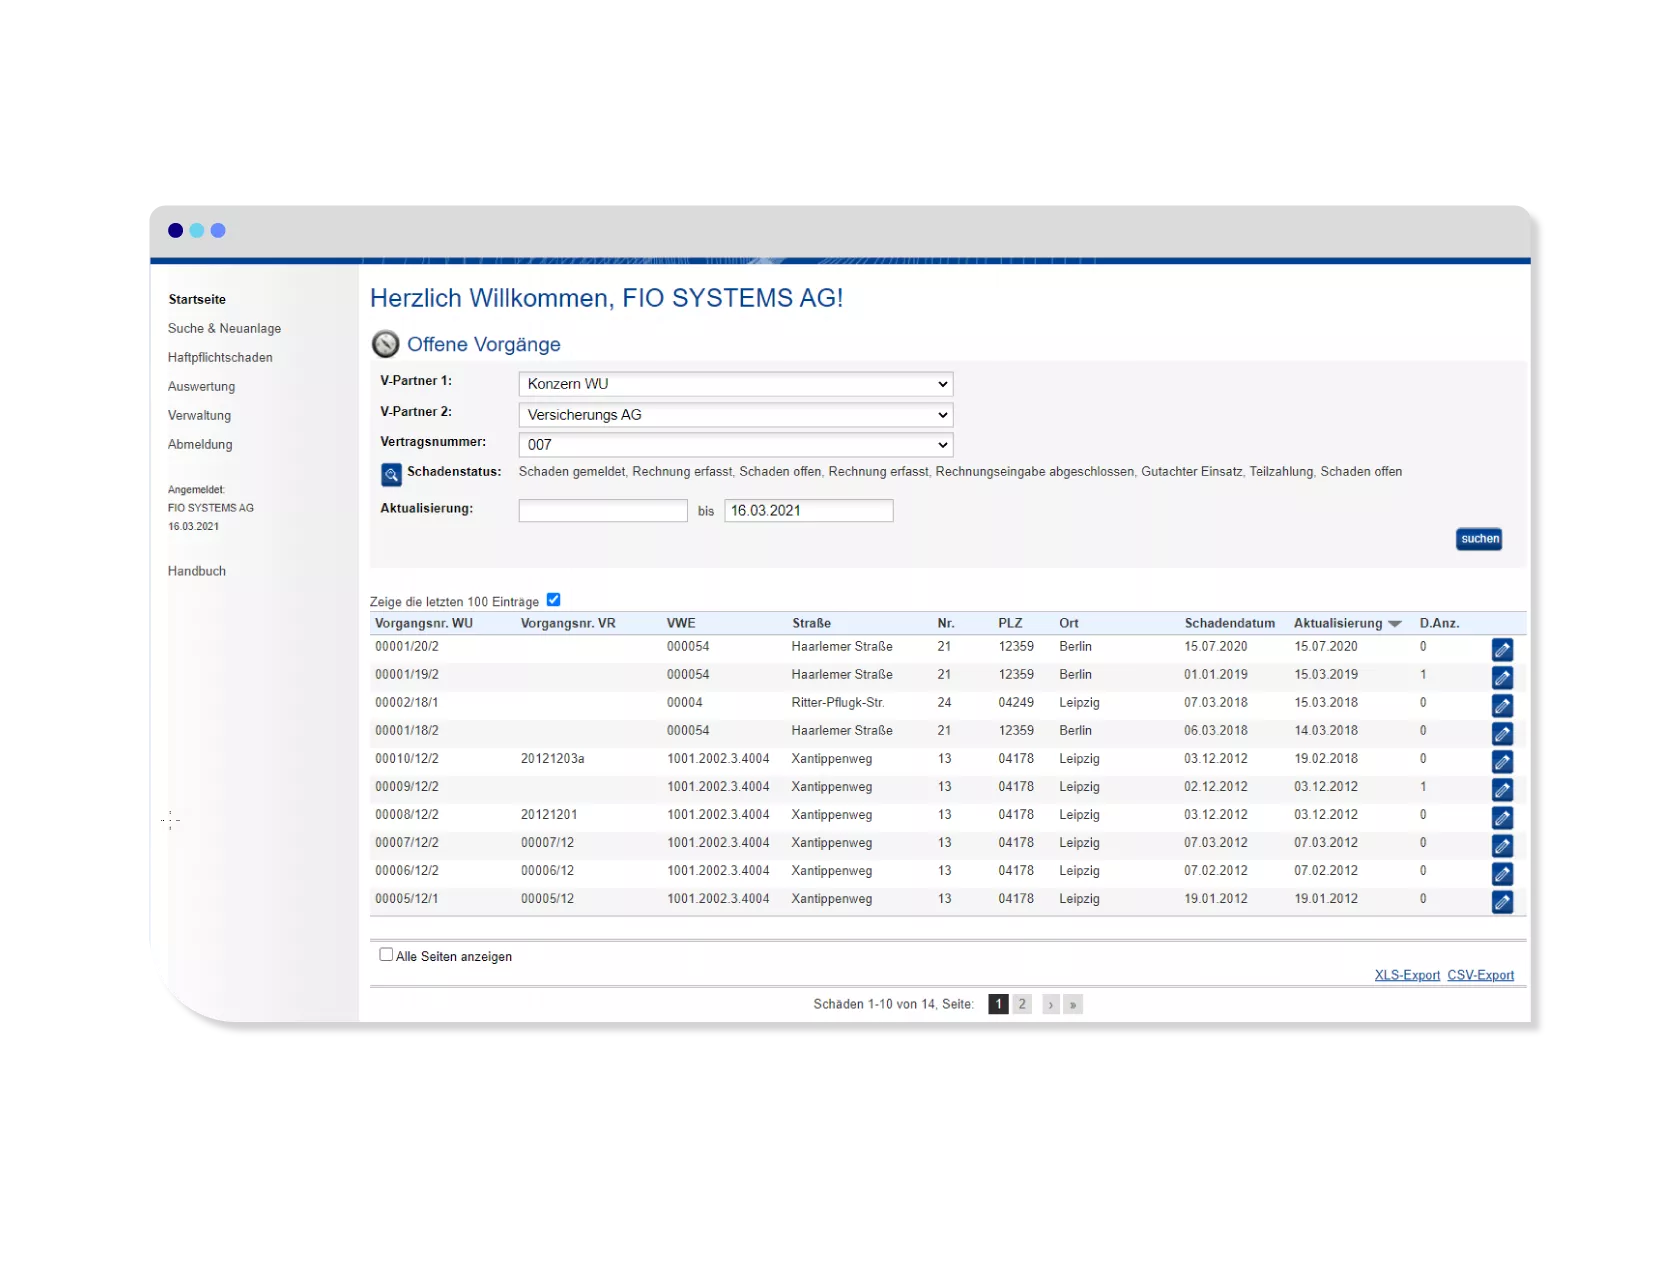Image resolution: width=1680 pixels, height=1280 pixels.
Task: Click Vorgangsnr. VR value 00005/12
Action: click(547, 899)
